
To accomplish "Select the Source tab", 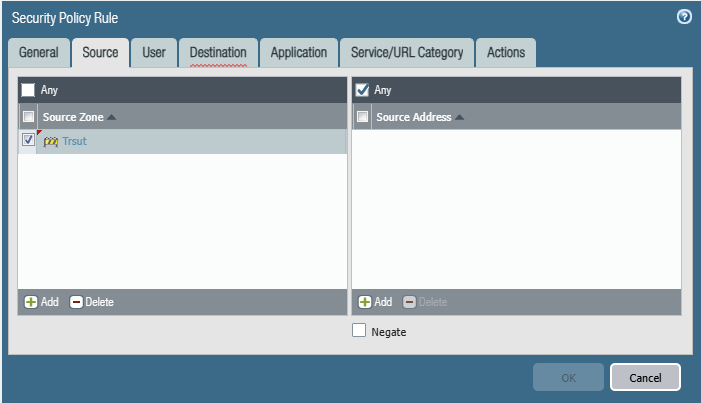I will coord(101,53).
